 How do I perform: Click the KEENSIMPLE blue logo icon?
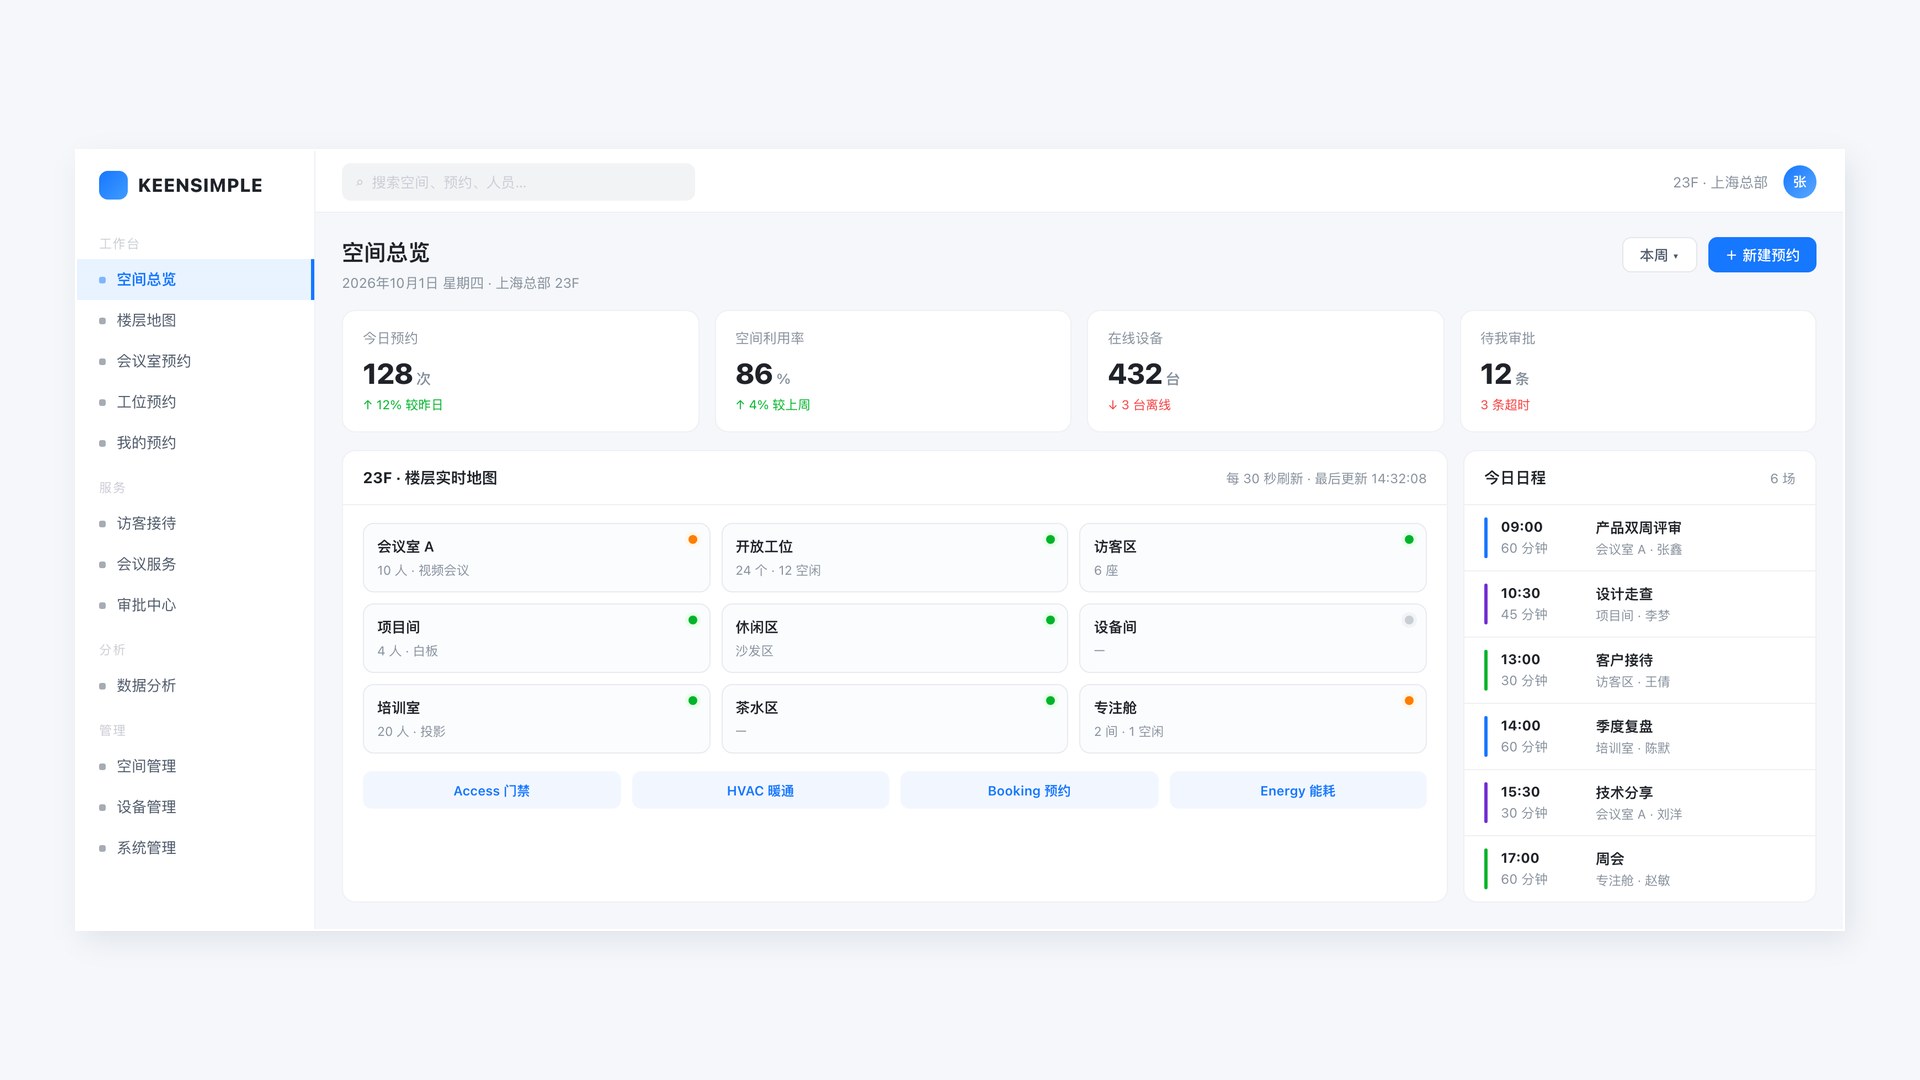[x=113, y=185]
